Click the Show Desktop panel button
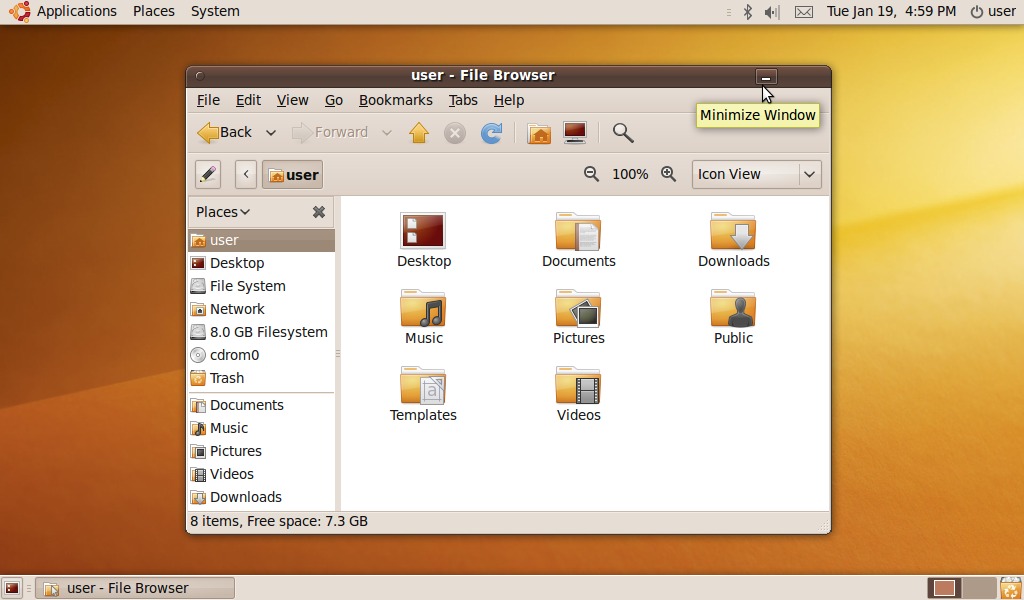Viewport: 1024px width, 600px height. tap(12, 588)
